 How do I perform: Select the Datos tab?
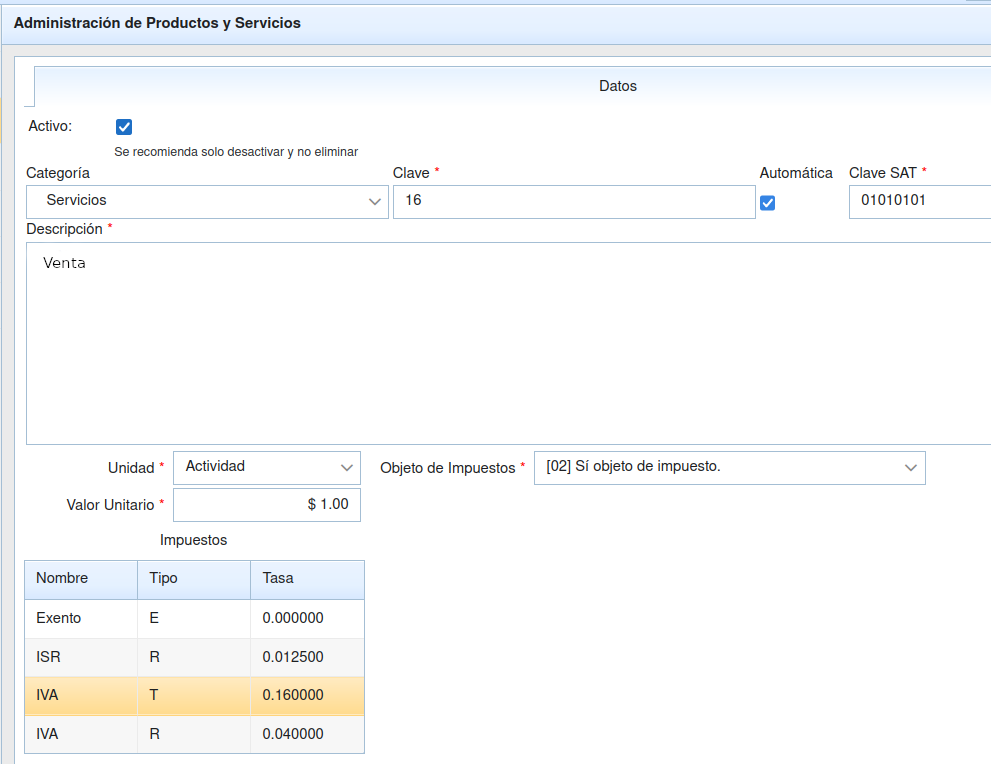click(x=617, y=86)
